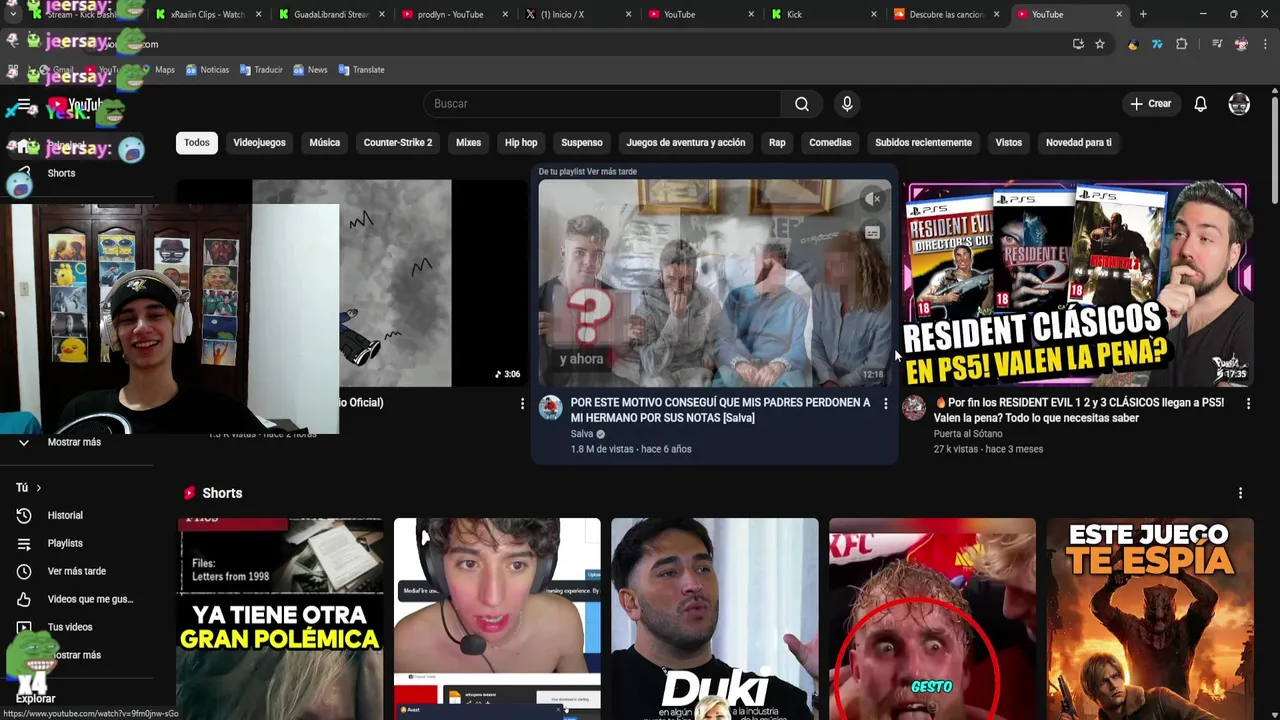Viewport: 1280px width, 720px height.
Task: Open Shorts in the sidebar
Action: point(61,173)
